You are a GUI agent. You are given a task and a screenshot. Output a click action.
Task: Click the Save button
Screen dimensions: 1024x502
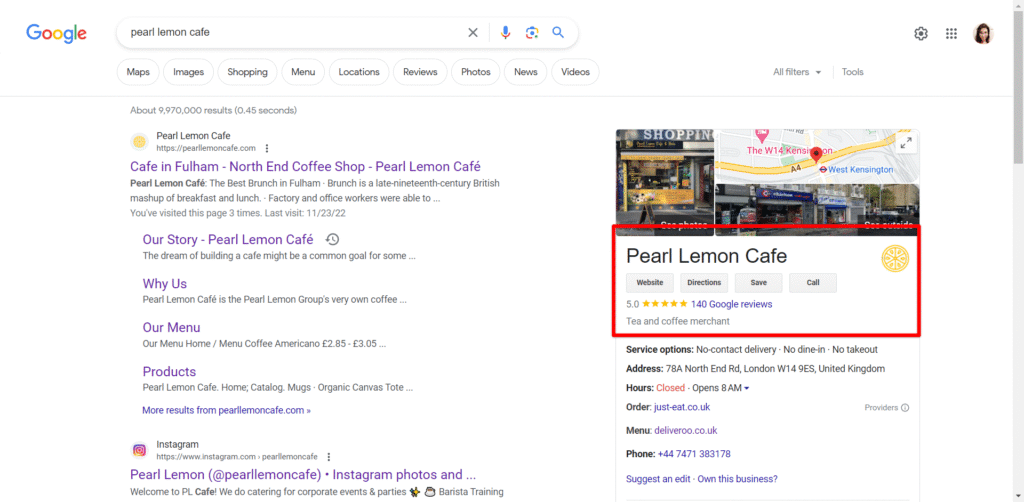point(758,283)
